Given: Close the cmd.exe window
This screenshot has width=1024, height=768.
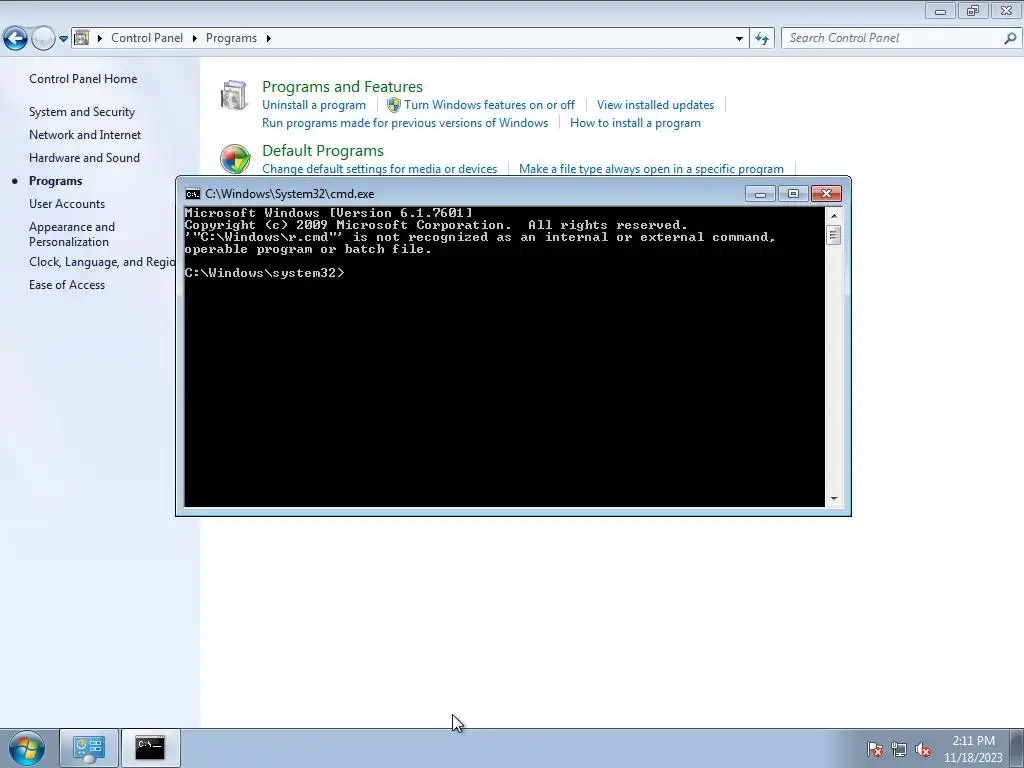Looking at the screenshot, I should coord(826,194).
